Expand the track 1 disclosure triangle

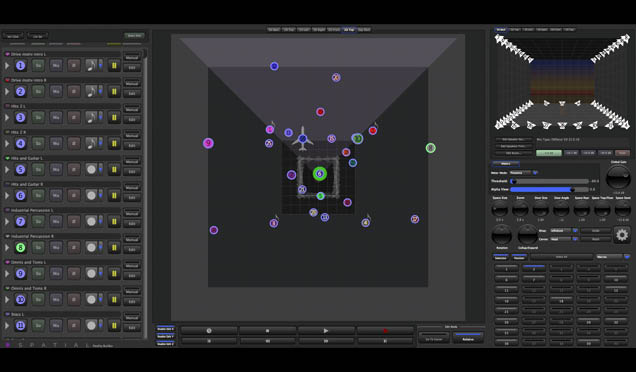(7, 65)
